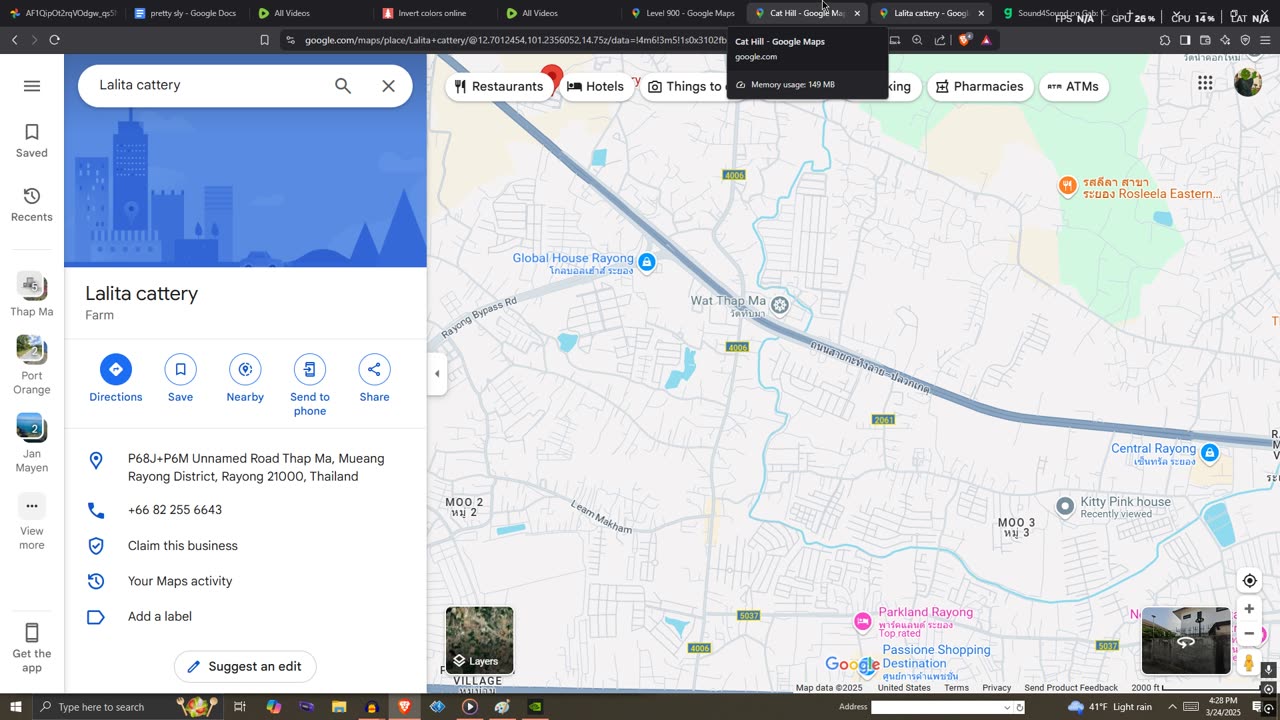Screen dimensions: 1280x720
Task: Click Privacy link on map footer
Action: click(x=996, y=688)
